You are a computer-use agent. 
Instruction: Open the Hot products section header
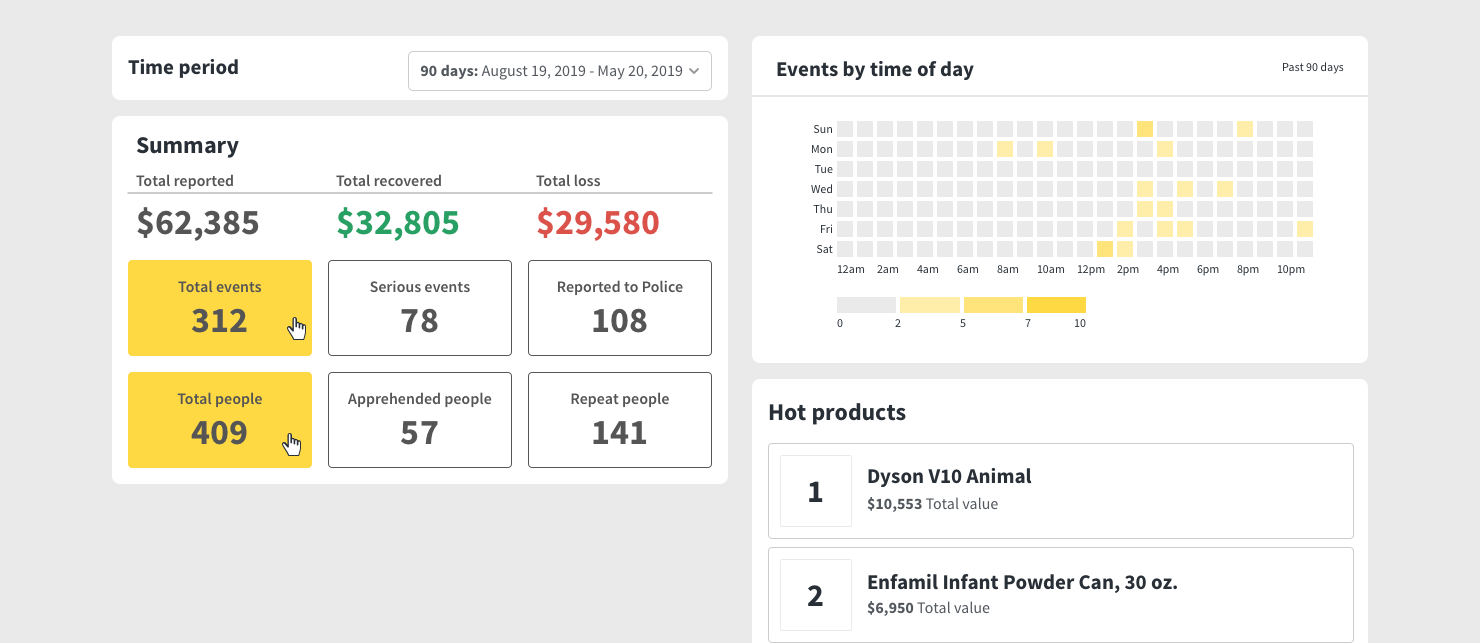coord(837,412)
